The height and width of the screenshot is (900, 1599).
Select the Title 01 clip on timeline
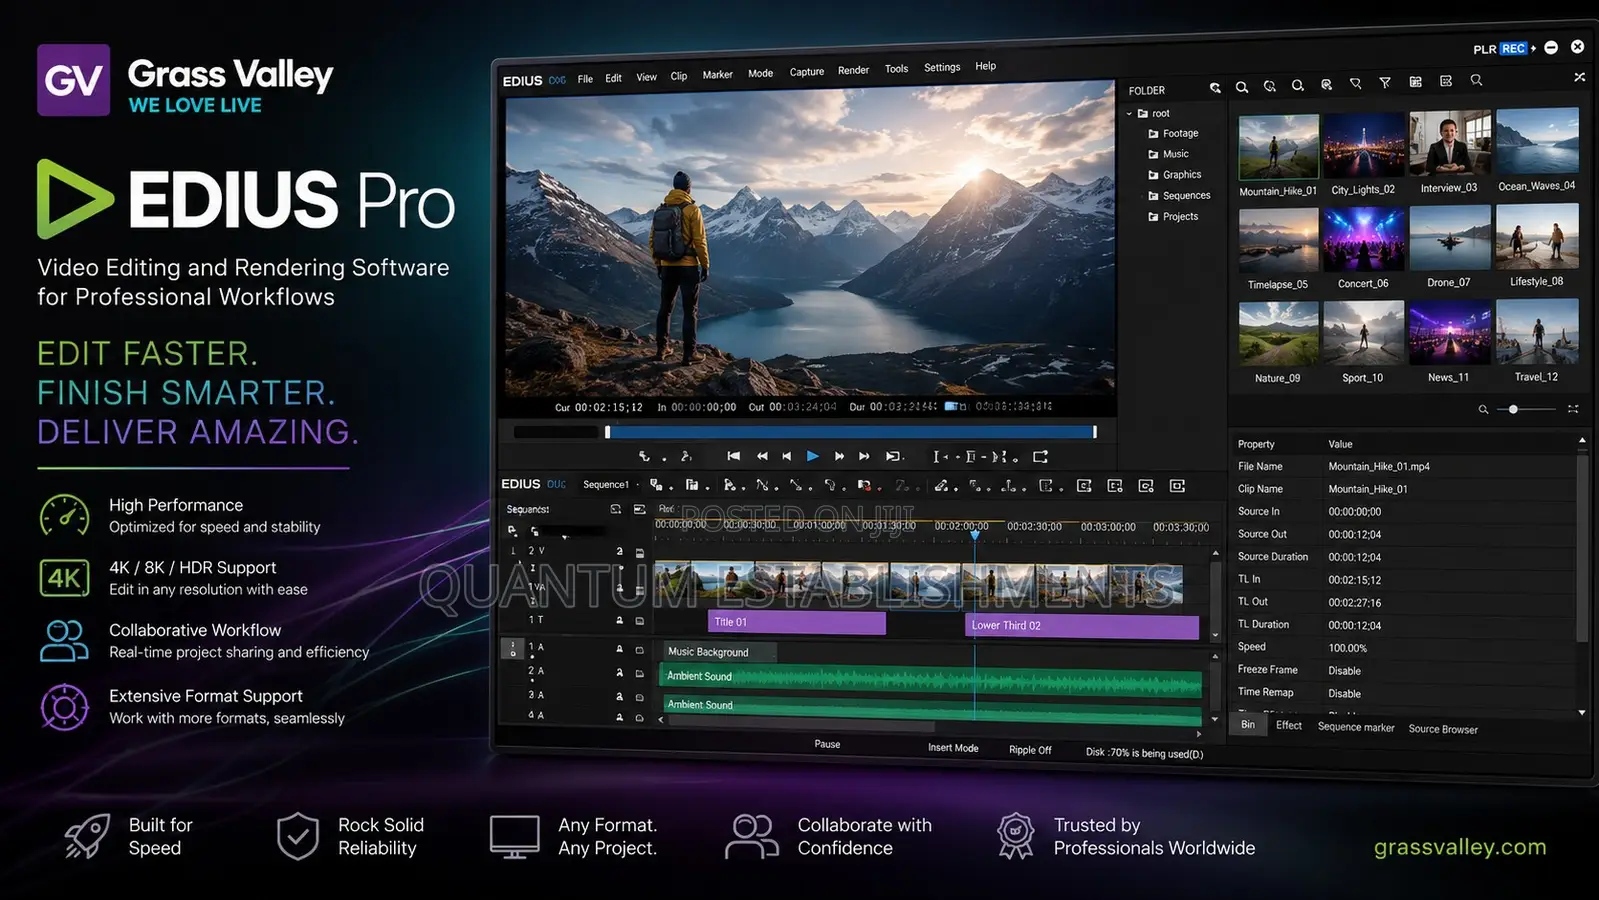tap(796, 622)
